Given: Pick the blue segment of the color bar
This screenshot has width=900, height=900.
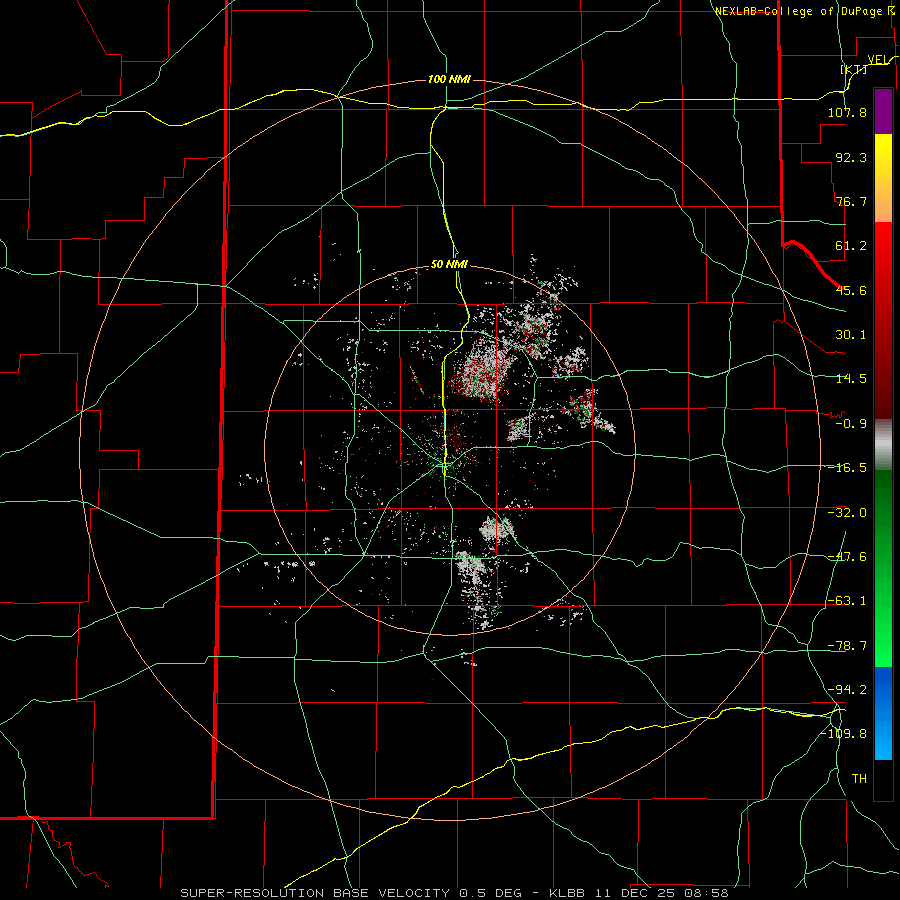Looking at the screenshot, I should click(x=883, y=713).
